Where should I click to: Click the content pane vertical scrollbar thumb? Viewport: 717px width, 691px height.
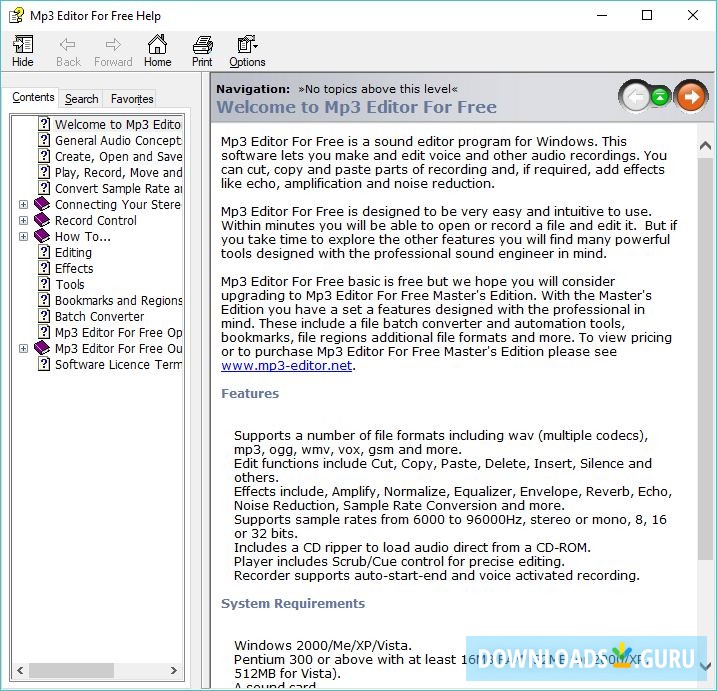[705, 359]
